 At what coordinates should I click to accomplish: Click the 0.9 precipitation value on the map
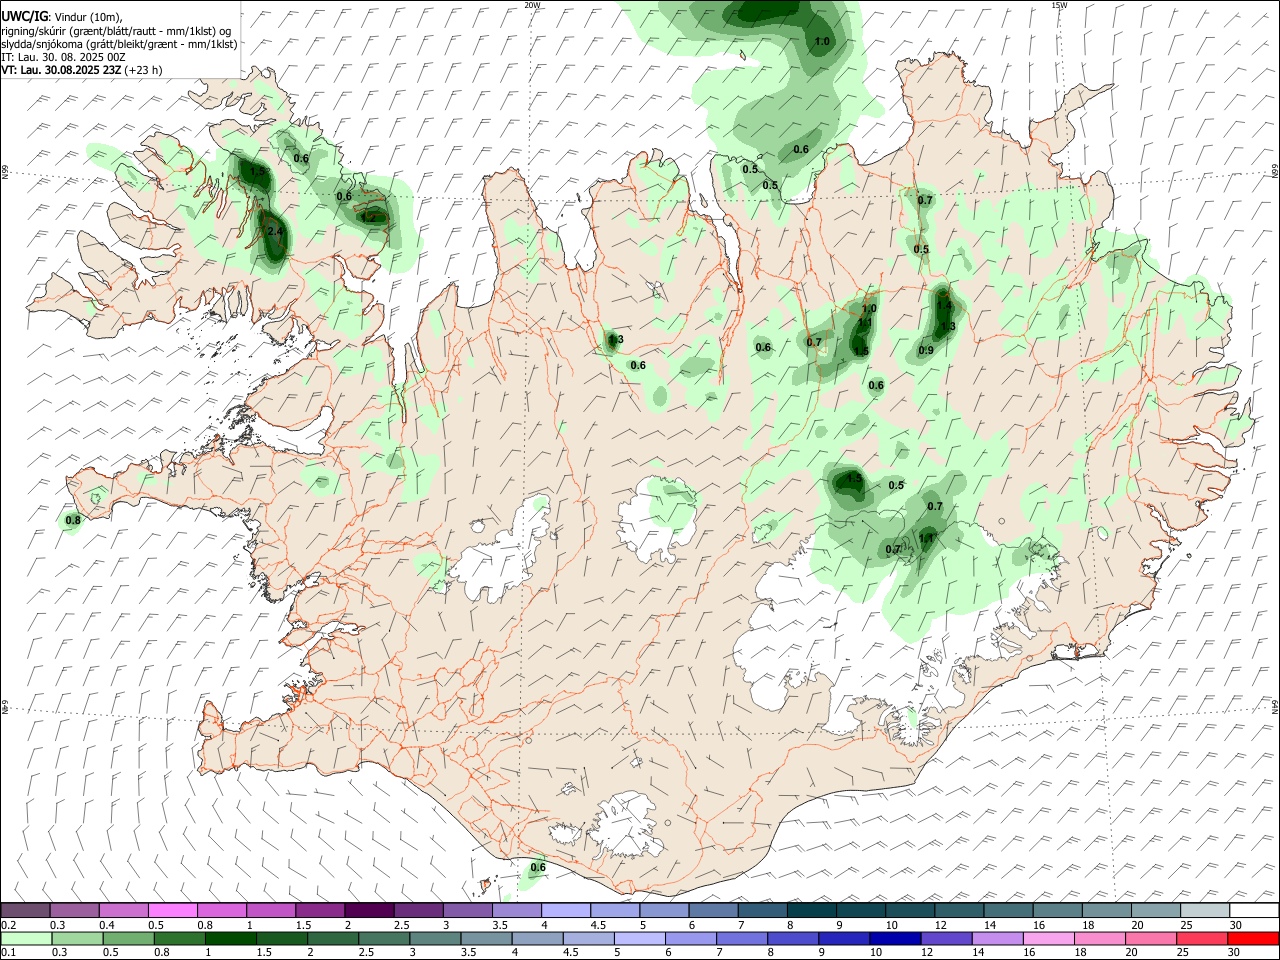pyautogui.click(x=926, y=350)
